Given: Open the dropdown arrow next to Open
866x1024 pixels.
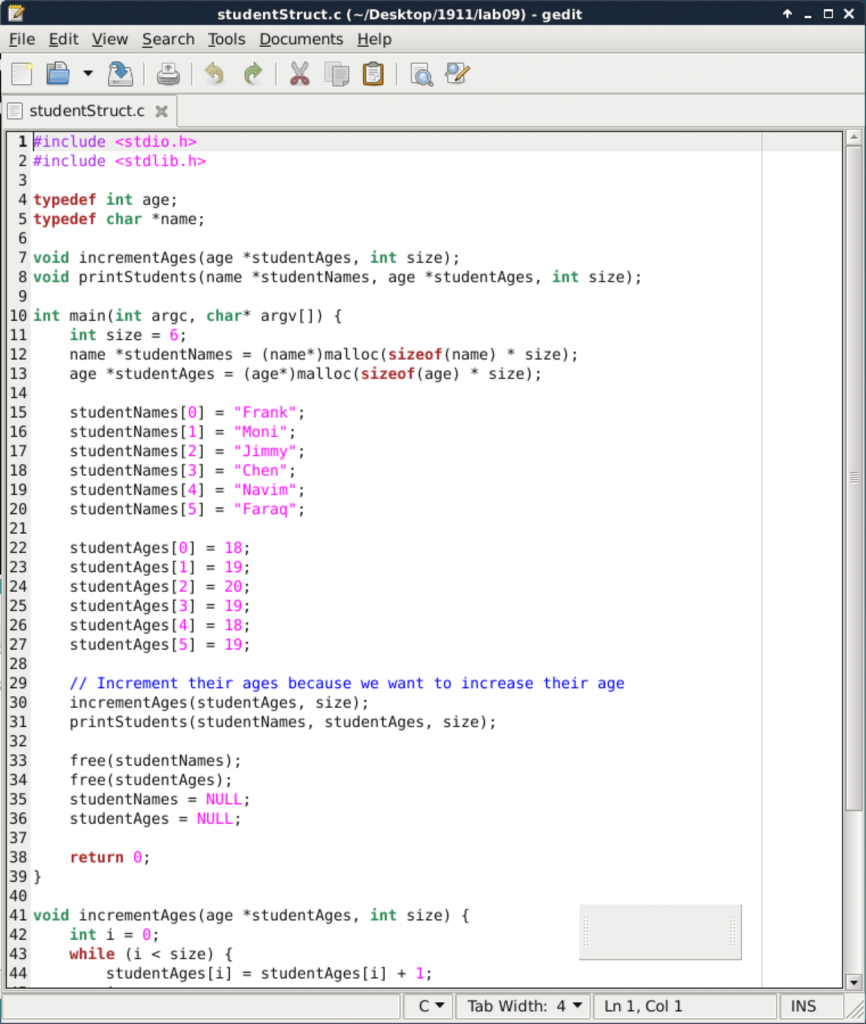Looking at the screenshot, I should [x=85, y=73].
